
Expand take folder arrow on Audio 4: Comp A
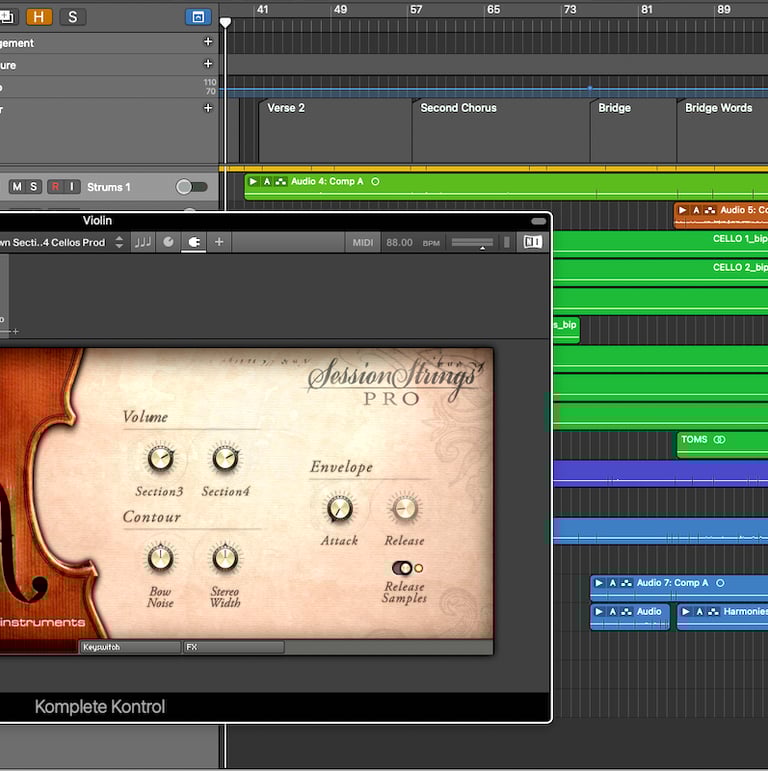(253, 182)
